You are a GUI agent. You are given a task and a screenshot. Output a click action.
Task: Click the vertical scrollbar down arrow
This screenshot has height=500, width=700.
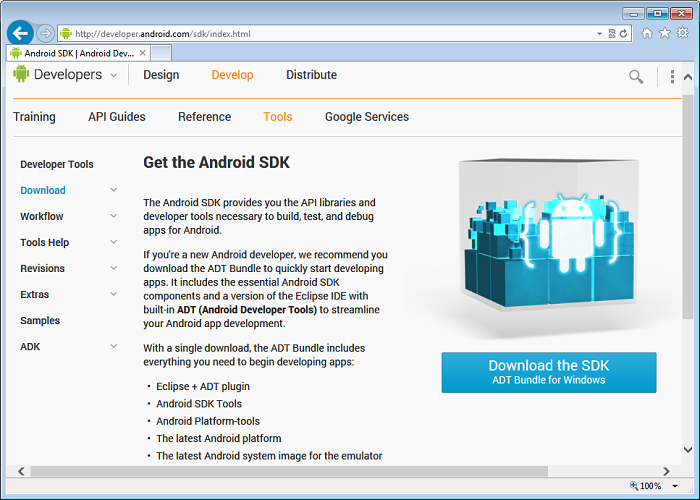tap(688, 450)
